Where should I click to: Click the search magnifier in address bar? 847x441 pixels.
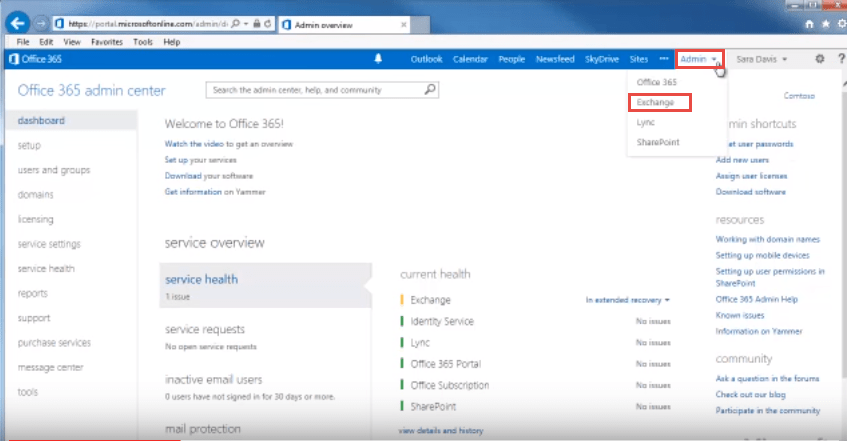[235, 24]
